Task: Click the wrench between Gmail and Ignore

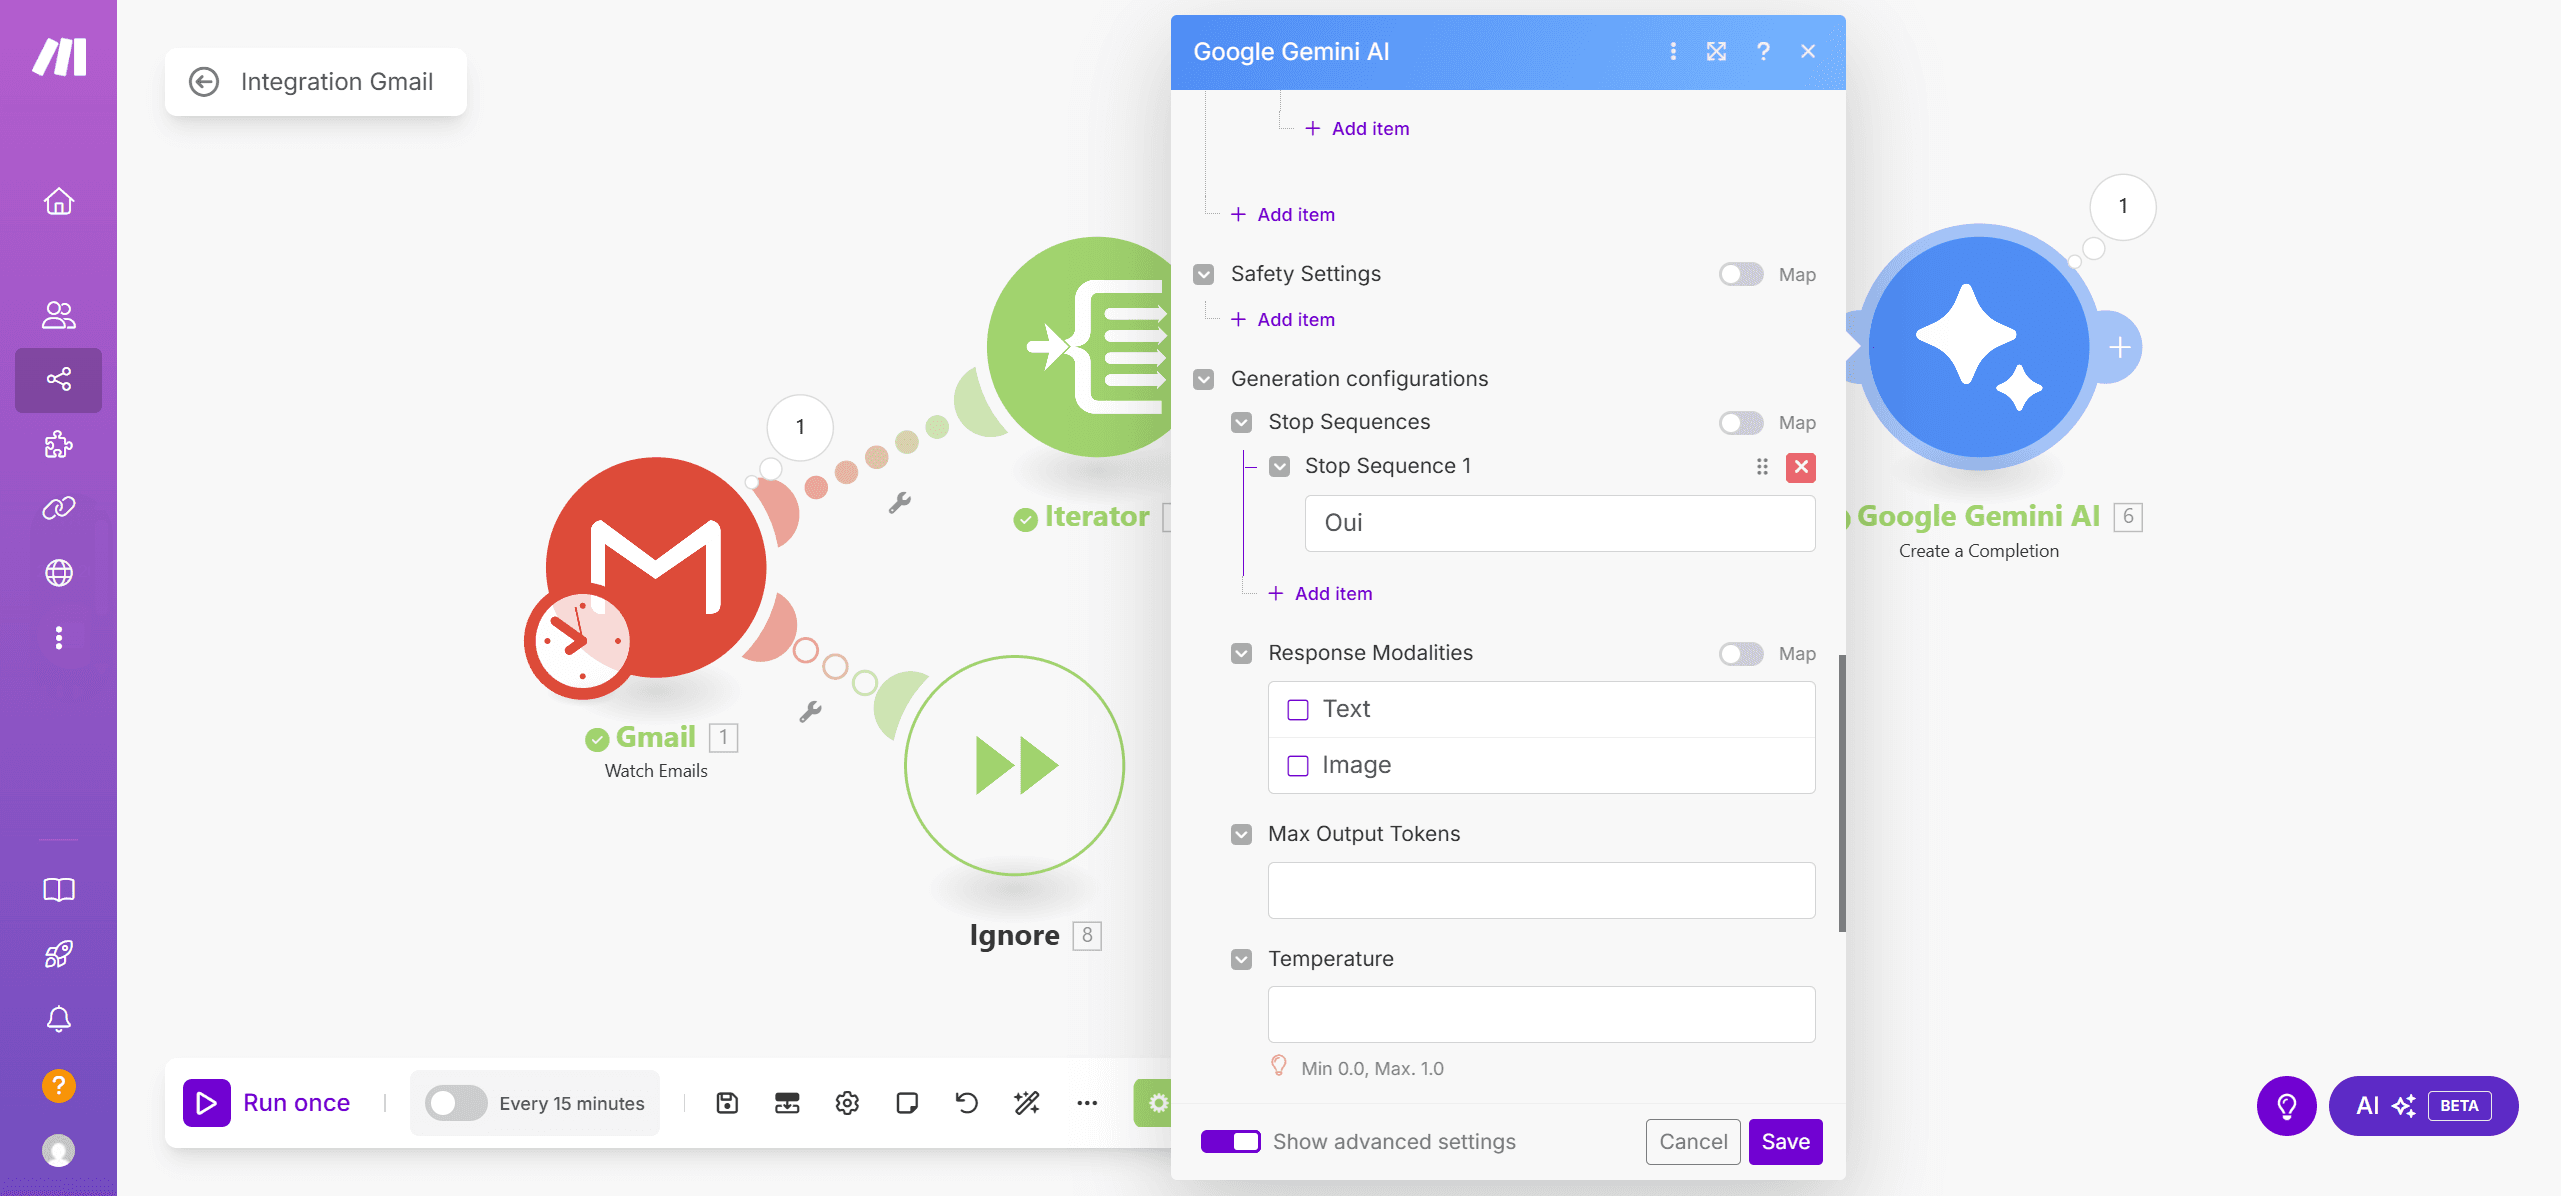Action: pos(811,711)
